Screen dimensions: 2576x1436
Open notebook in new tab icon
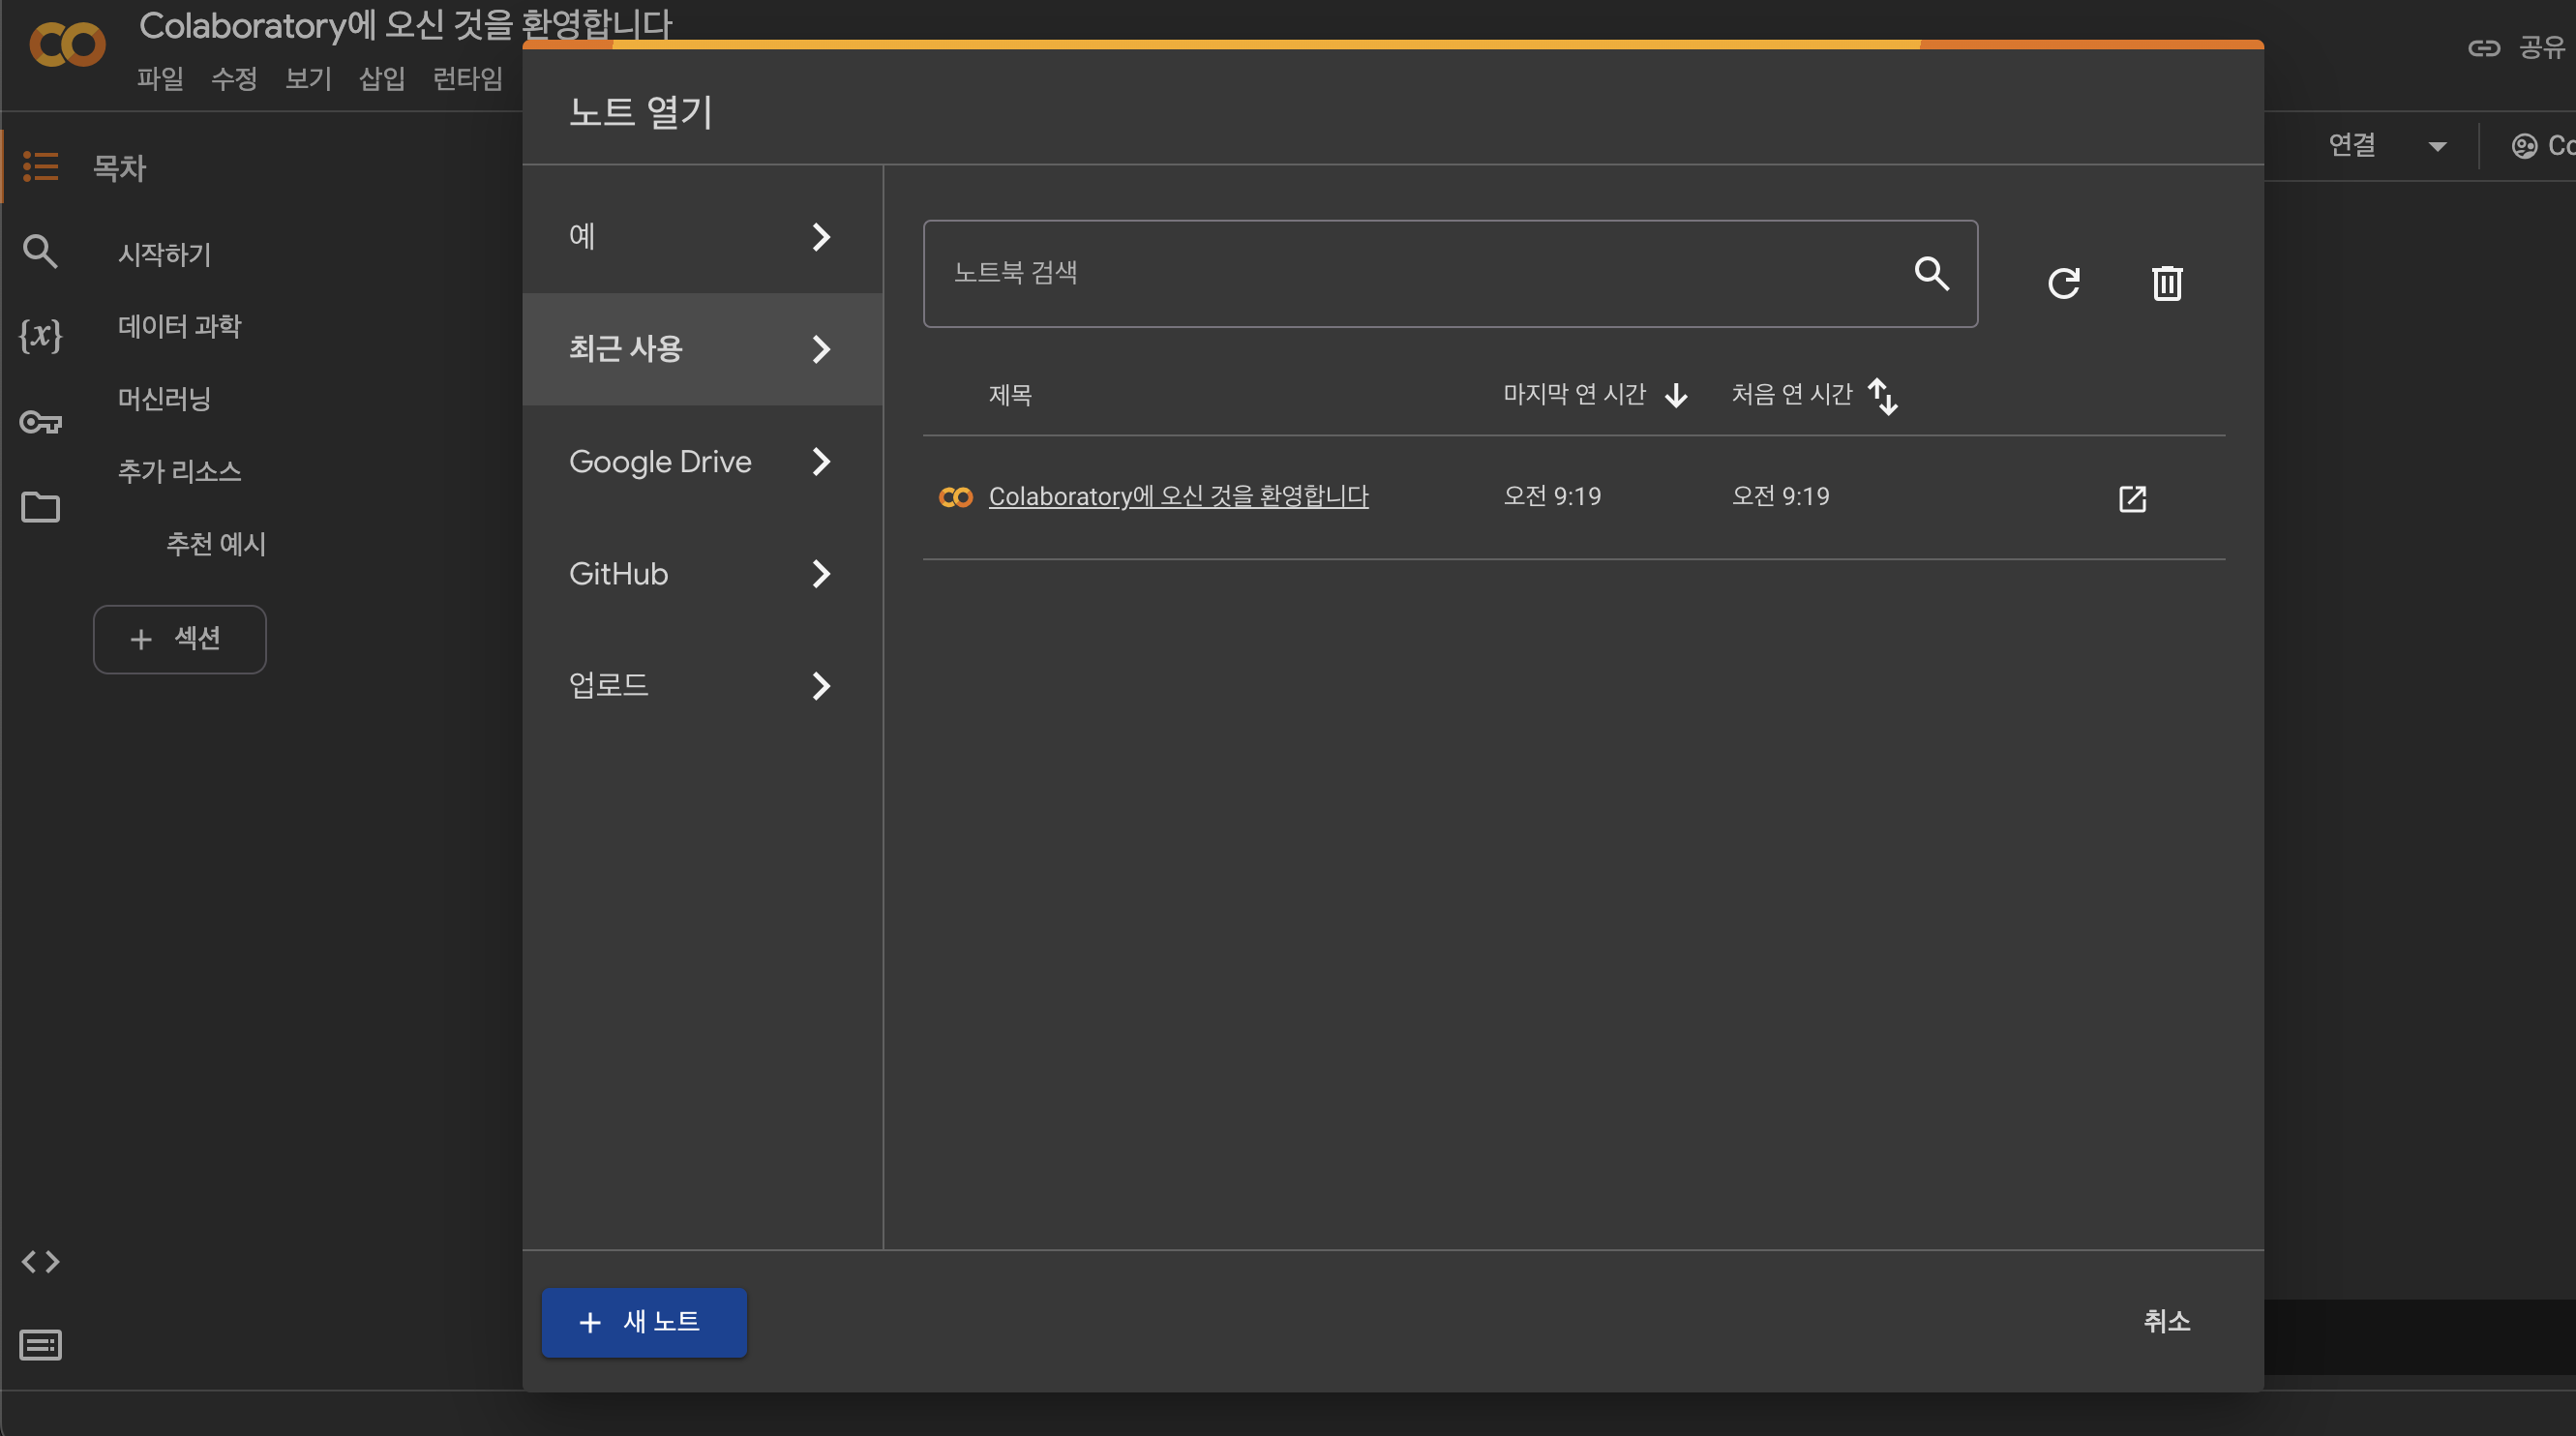[2132, 498]
